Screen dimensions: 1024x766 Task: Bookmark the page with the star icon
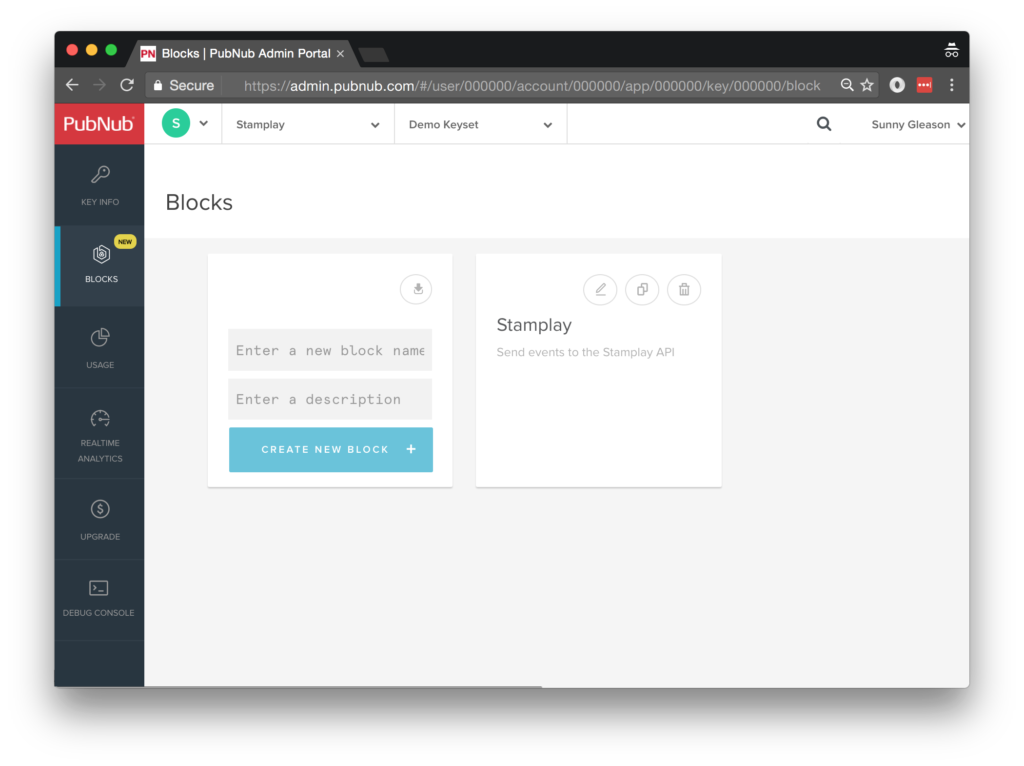click(868, 85)
